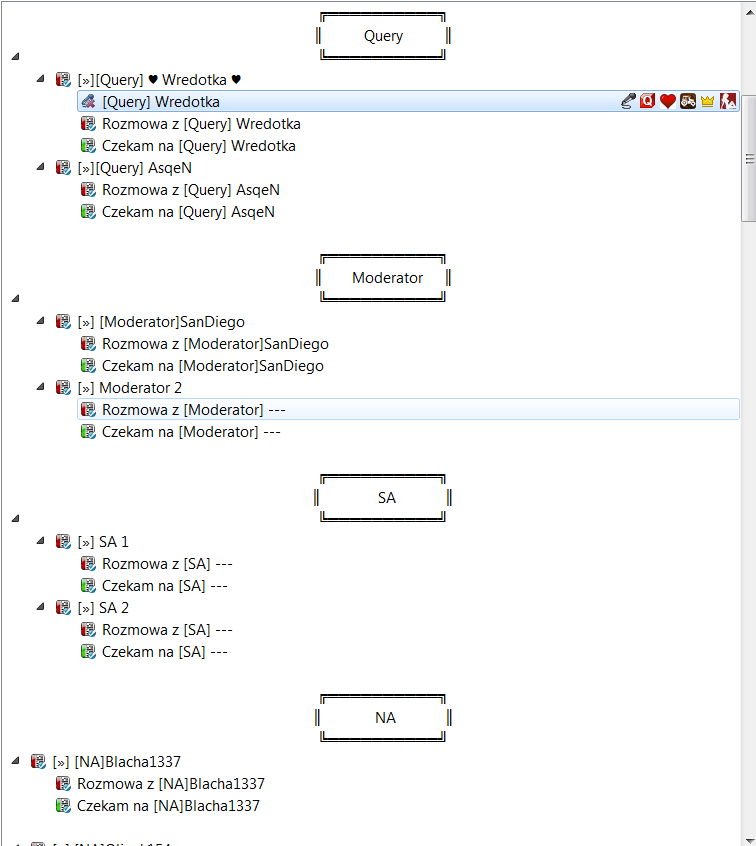Click the red heart badge icon
The height and width of the screenshot is (846, 756).
click(668, 101)
